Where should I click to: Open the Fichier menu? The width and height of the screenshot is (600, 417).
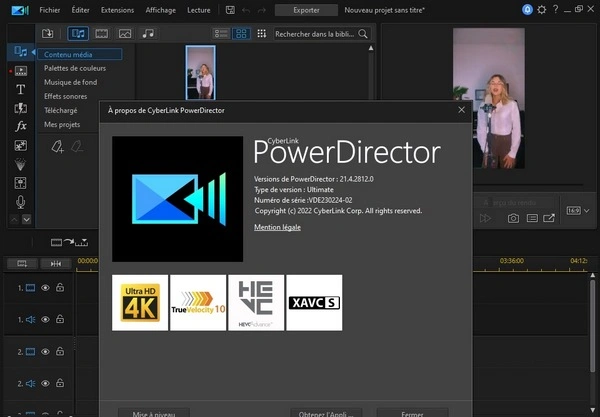point(50,9)
